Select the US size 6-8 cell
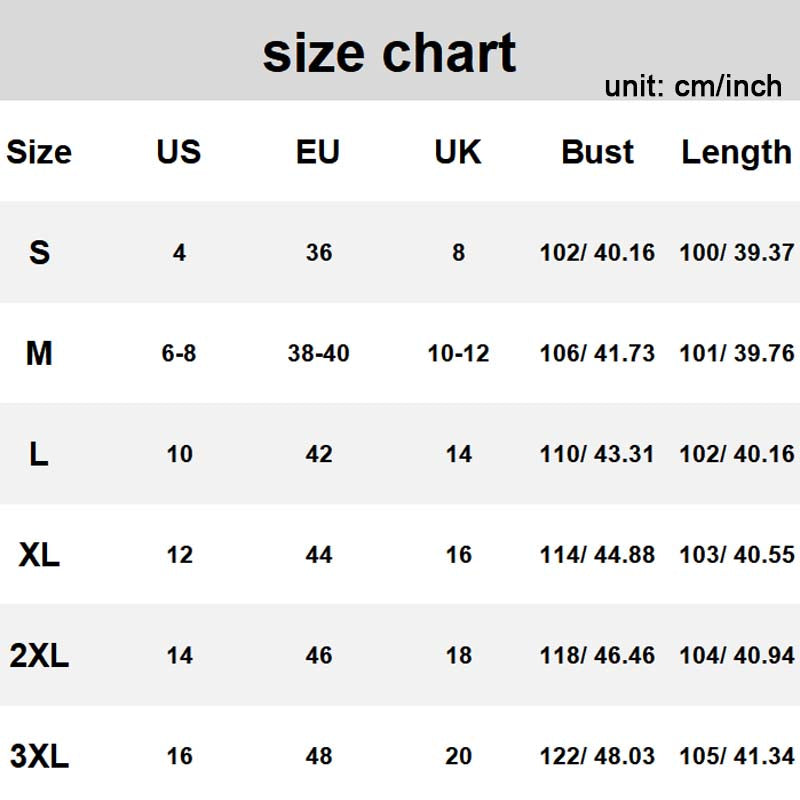 tap(178, 353)
